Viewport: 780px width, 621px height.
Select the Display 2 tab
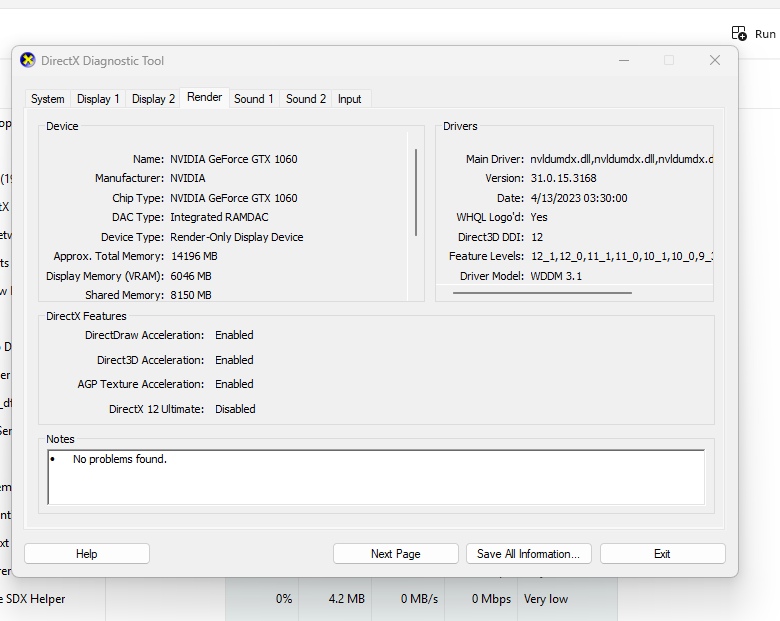click(153, 99)
